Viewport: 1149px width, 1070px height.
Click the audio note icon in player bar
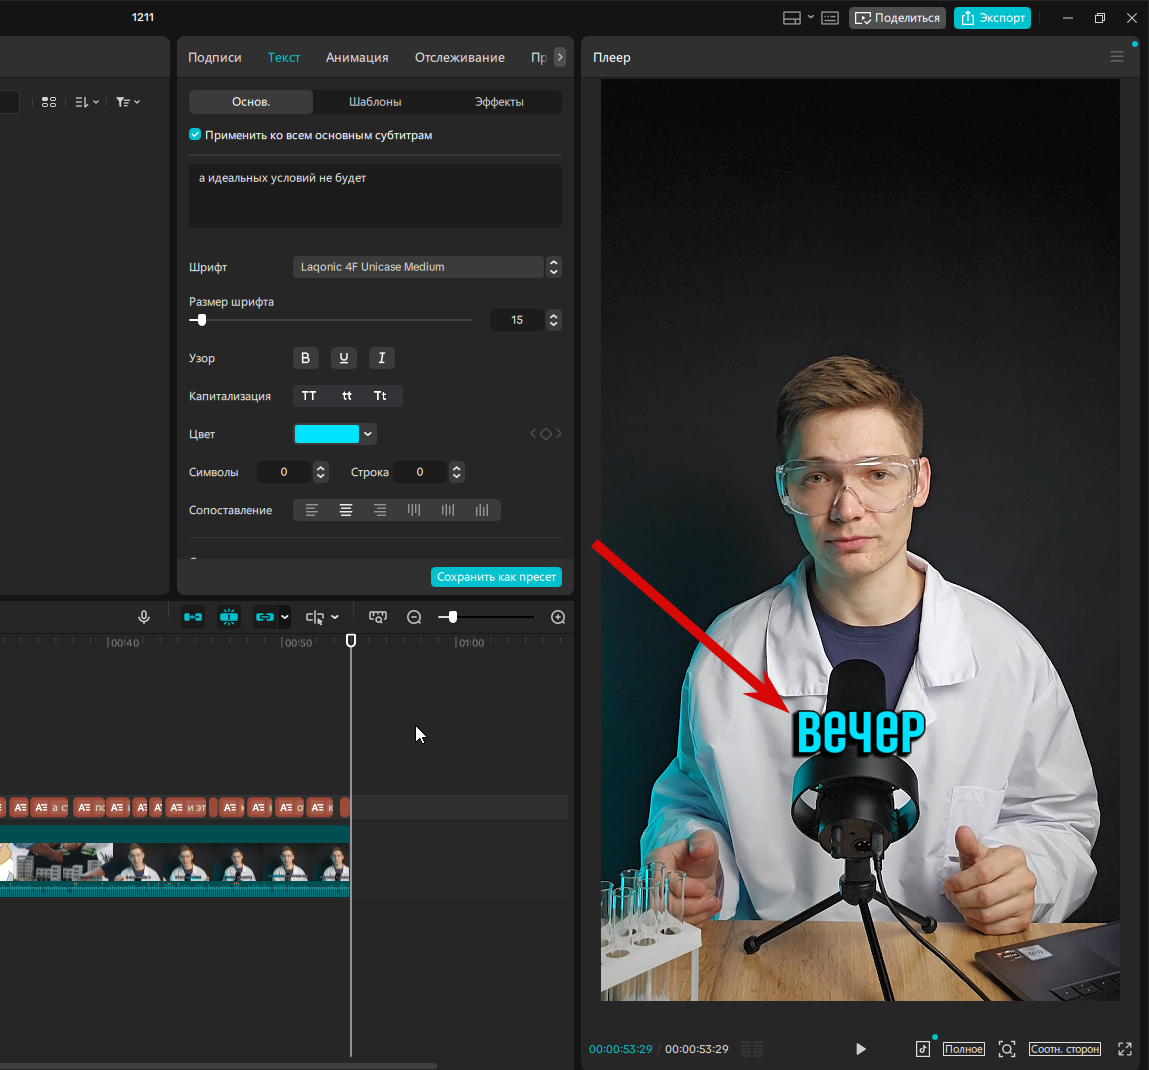tap(923, 1049)
